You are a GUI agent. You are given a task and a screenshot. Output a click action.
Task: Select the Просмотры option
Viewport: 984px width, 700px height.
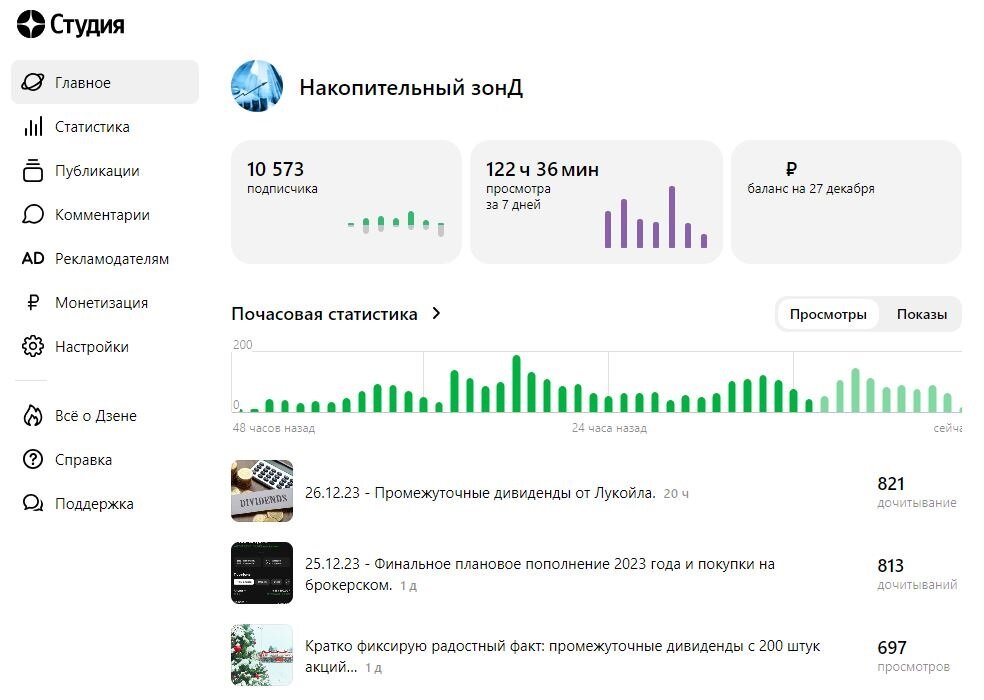(x=828, y=314)
